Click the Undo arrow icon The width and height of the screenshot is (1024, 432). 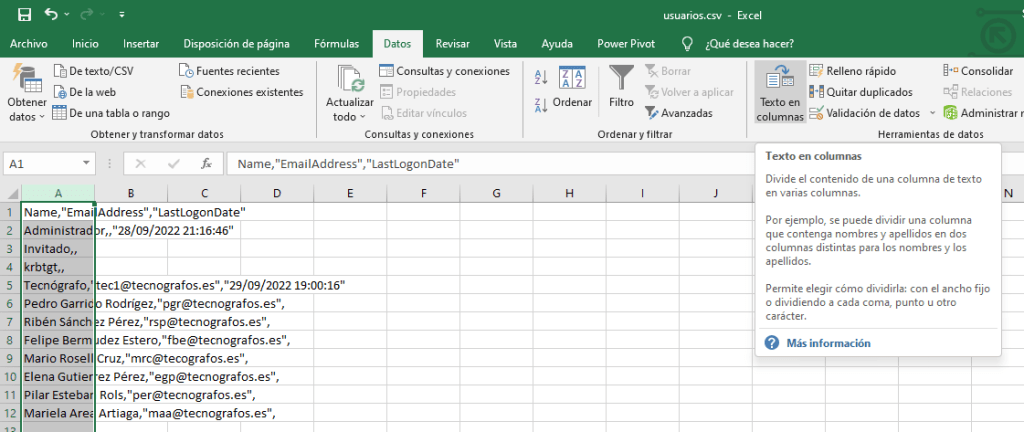click(51, 15)
